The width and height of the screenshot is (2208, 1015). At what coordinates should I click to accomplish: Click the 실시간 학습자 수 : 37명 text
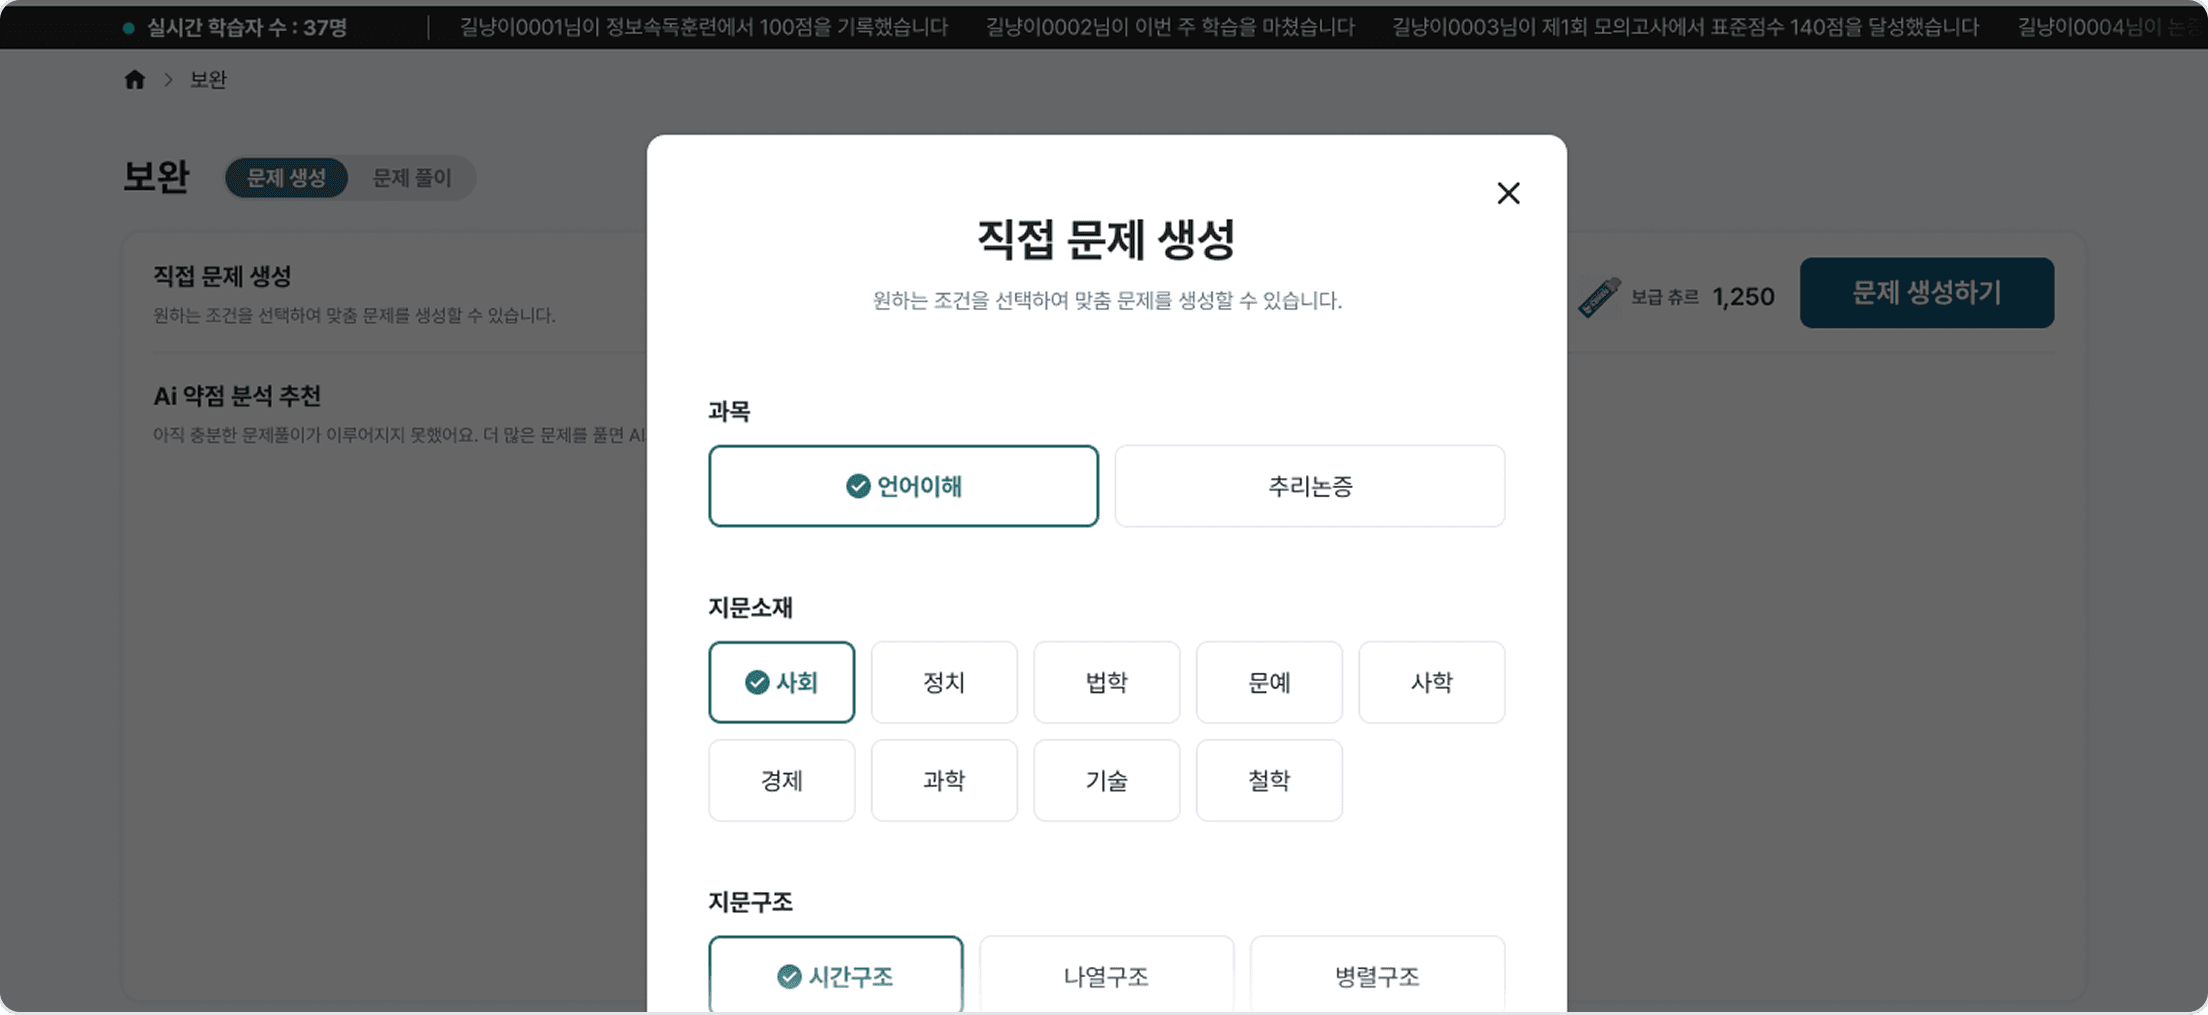(247, 28)
